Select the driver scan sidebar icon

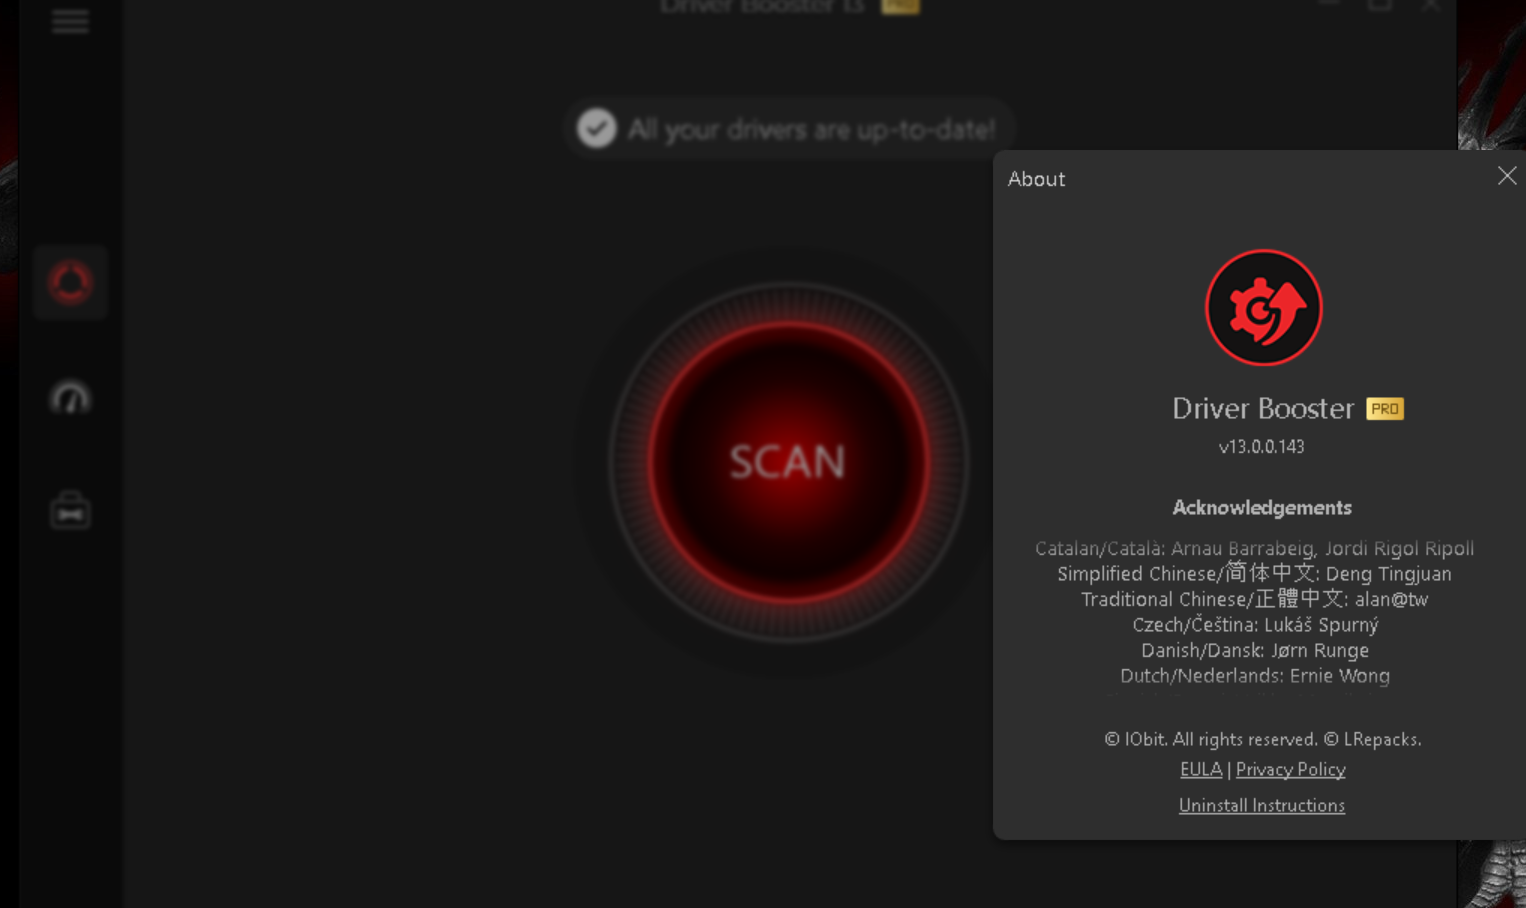coord(70,283)
